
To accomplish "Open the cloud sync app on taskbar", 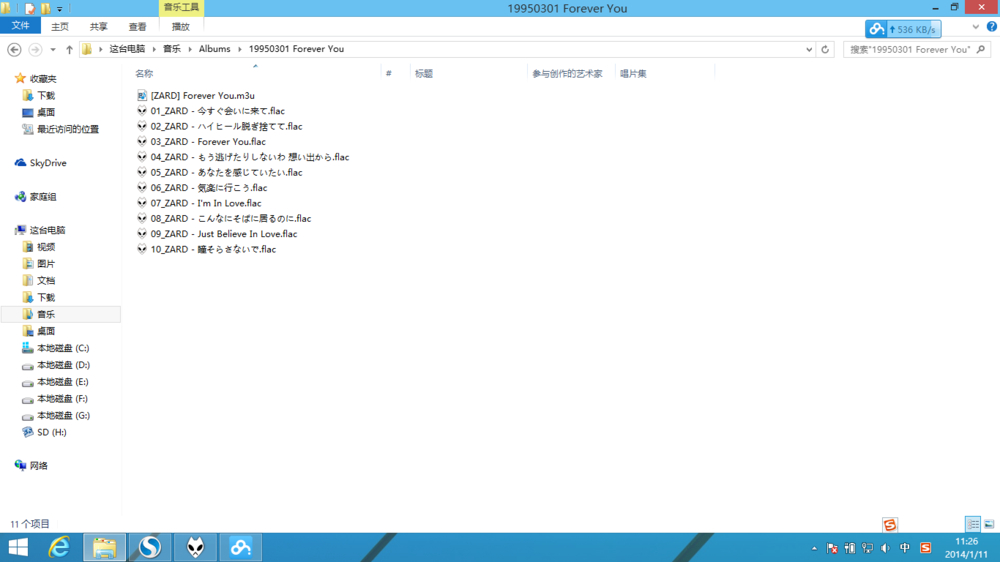I will click(x=241, y=547).
